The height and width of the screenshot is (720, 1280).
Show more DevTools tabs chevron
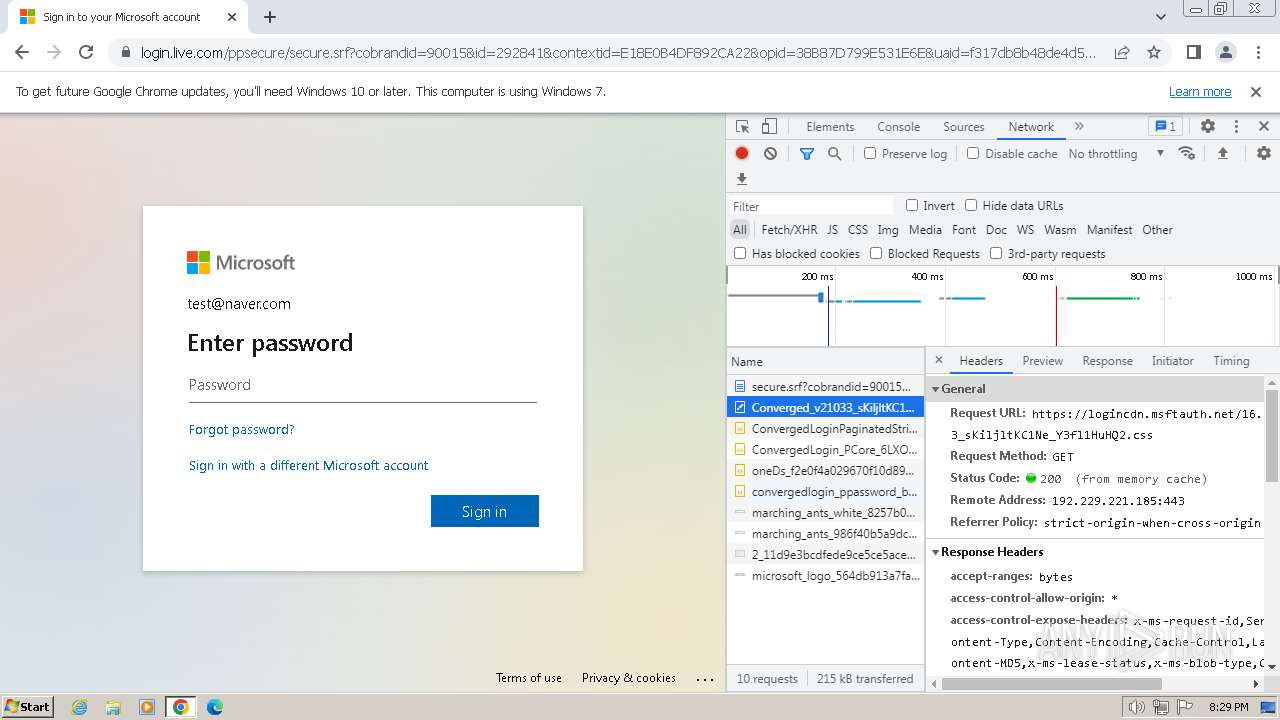tap(1079, 127)
